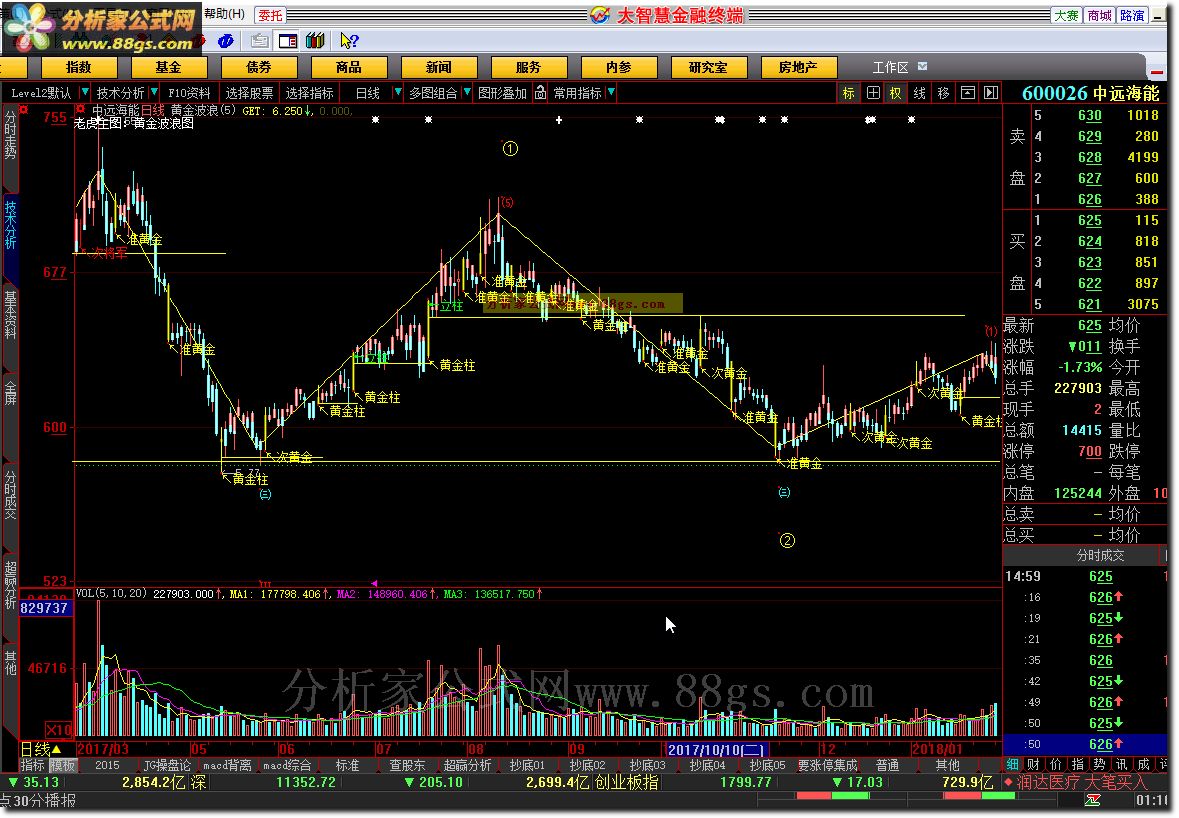This screenshot has width=1179, height=818.
Task: Open the 分时成交 left sidebar tab
Action: click(11, 495)
